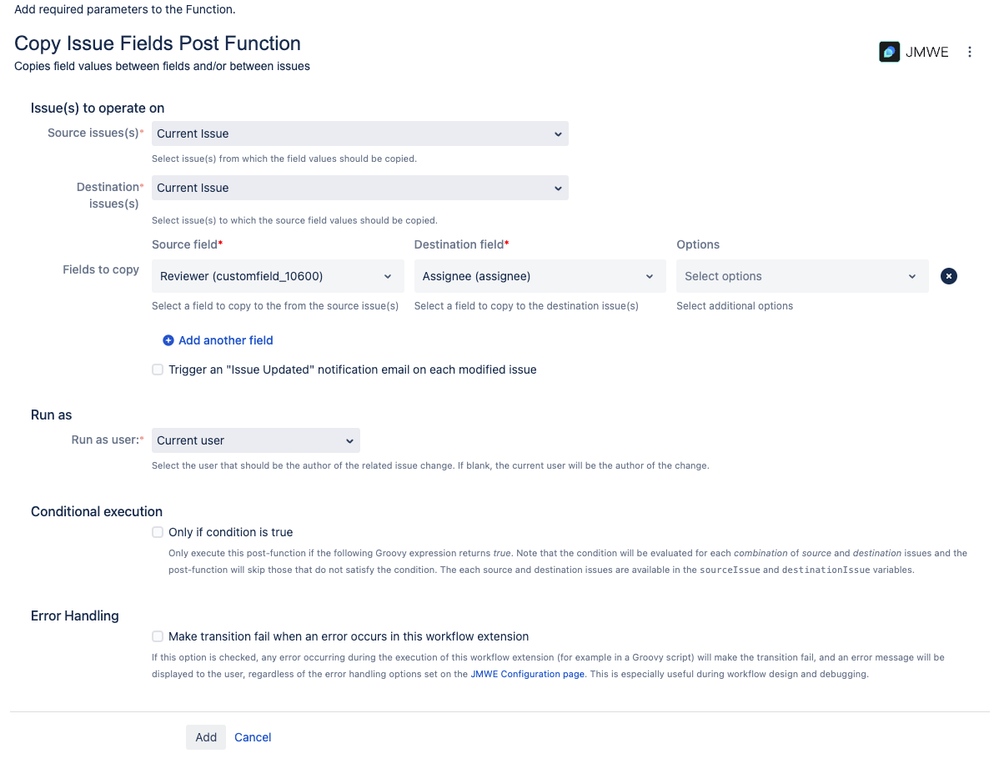The width and height of the screenshot is (999, 759).
Task: Open the three-dot more options menu
Action: tap(969, 52)
